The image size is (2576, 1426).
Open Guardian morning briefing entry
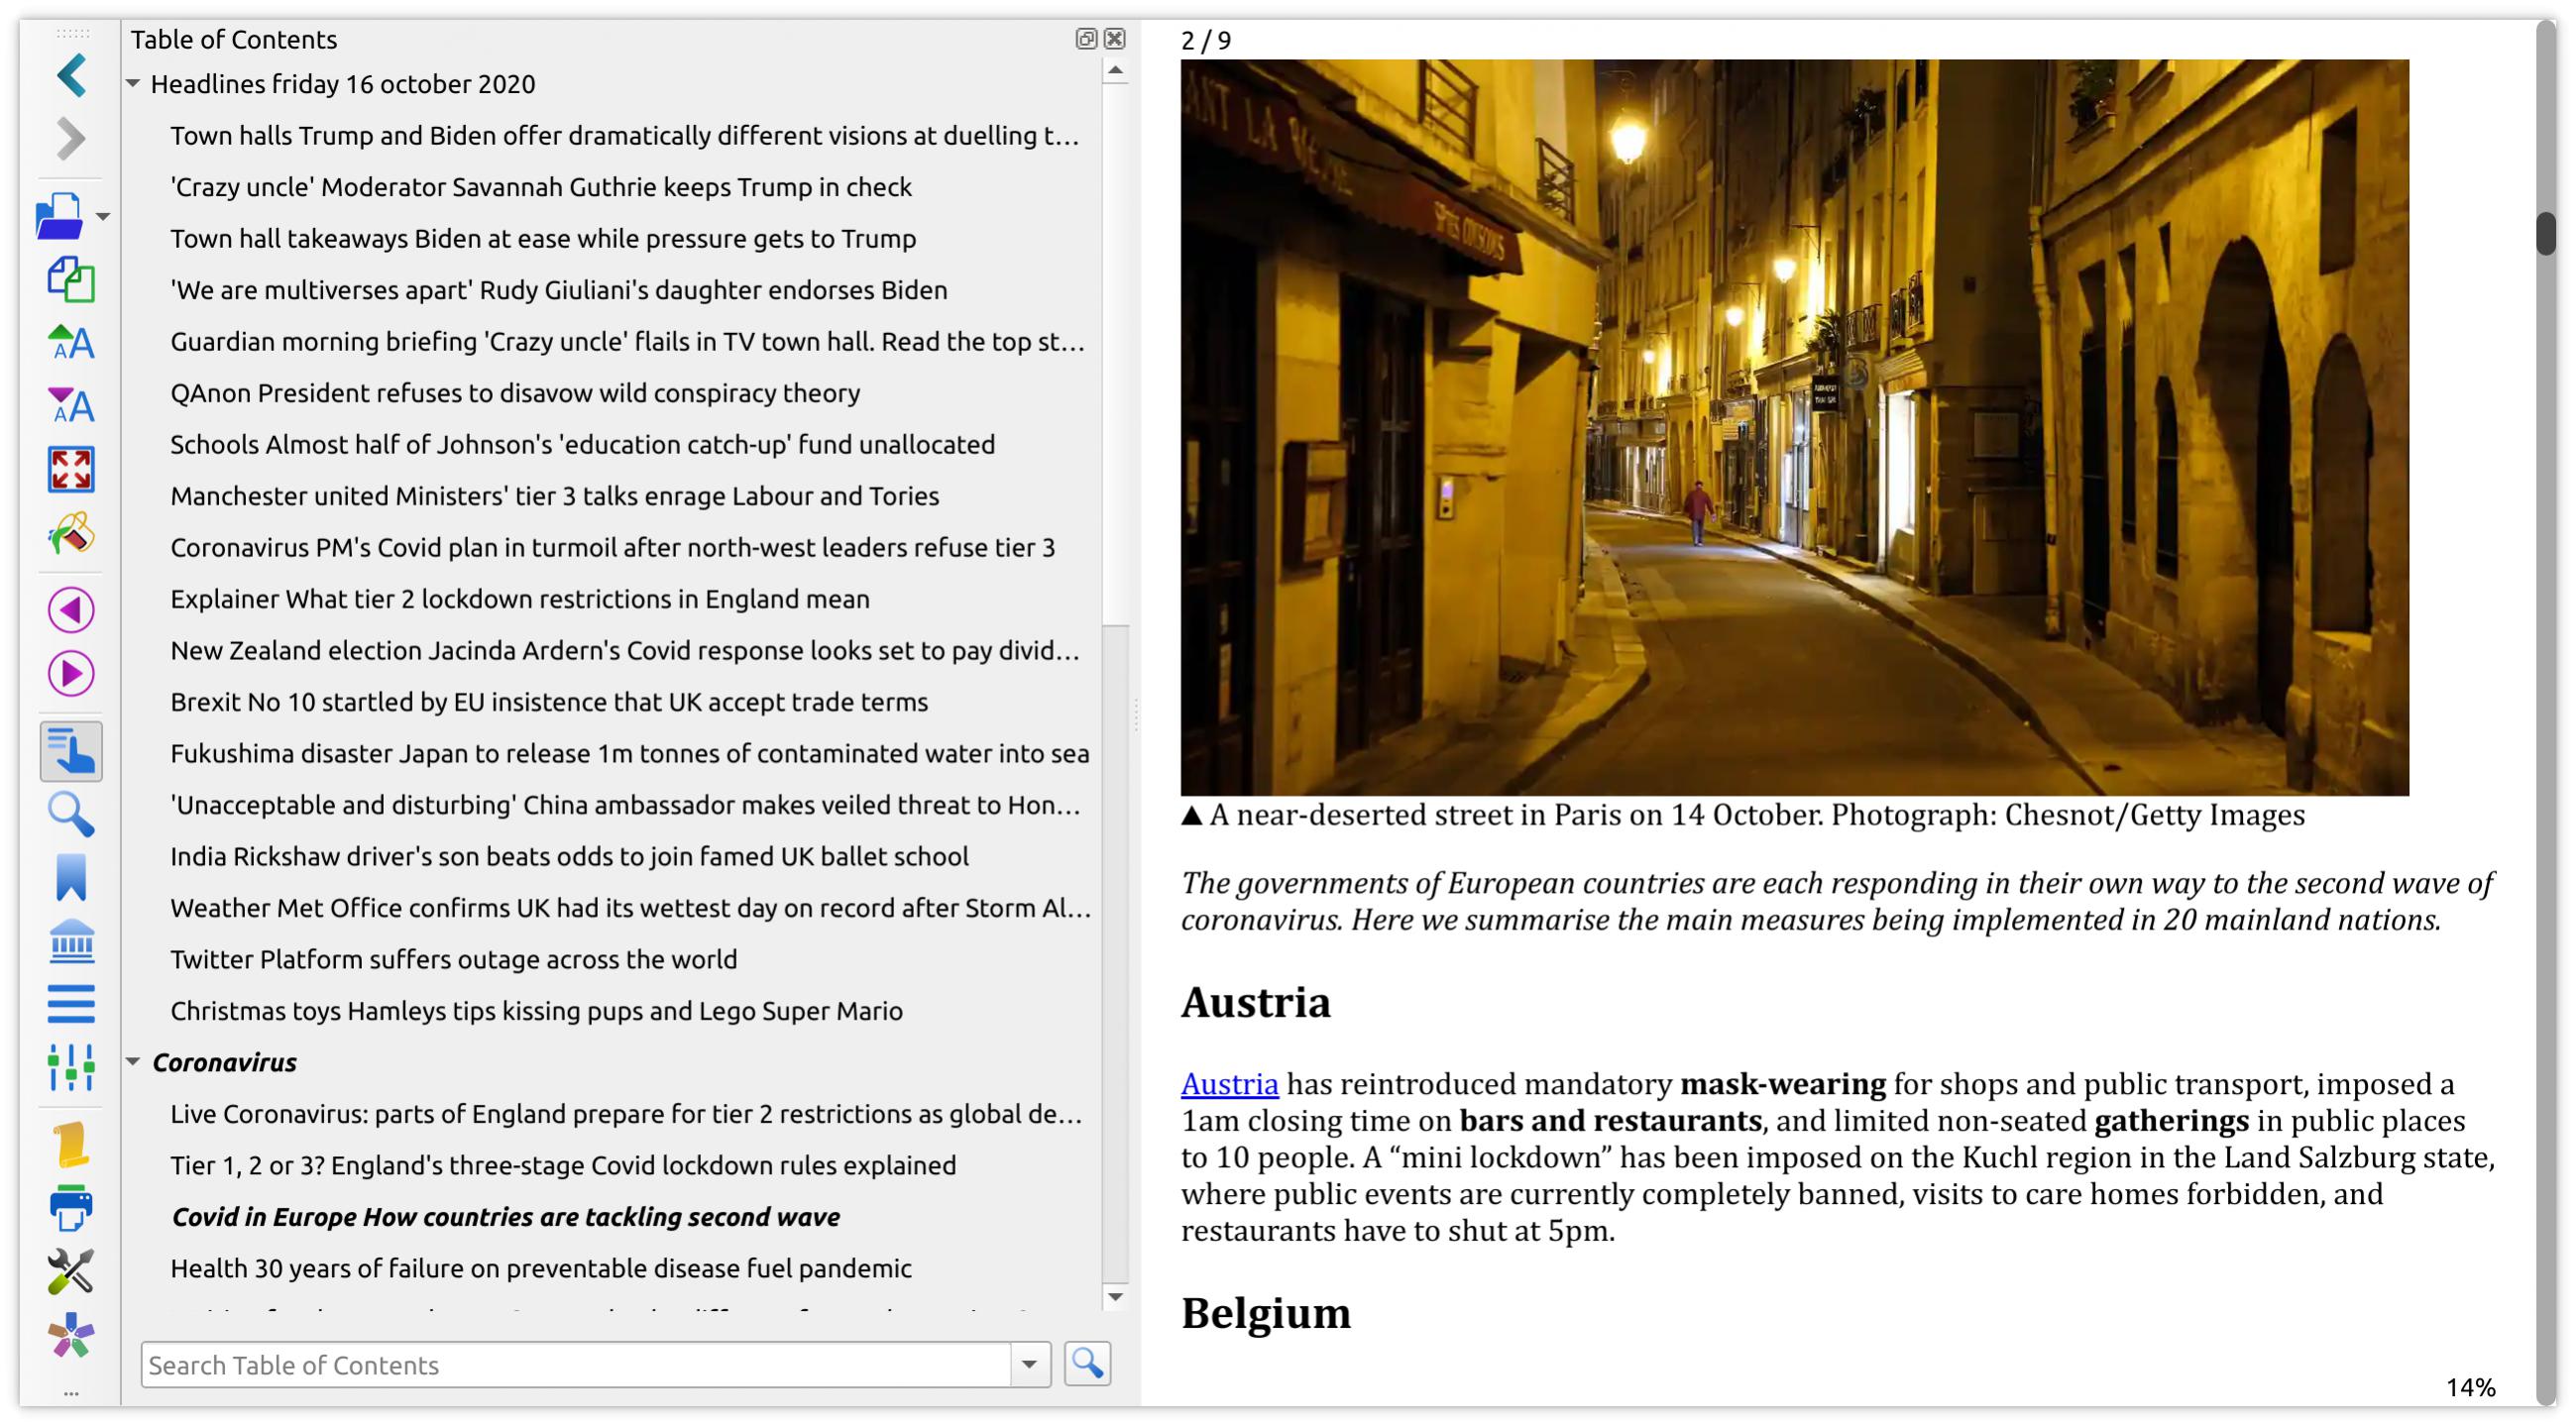[x=627, y=342]
